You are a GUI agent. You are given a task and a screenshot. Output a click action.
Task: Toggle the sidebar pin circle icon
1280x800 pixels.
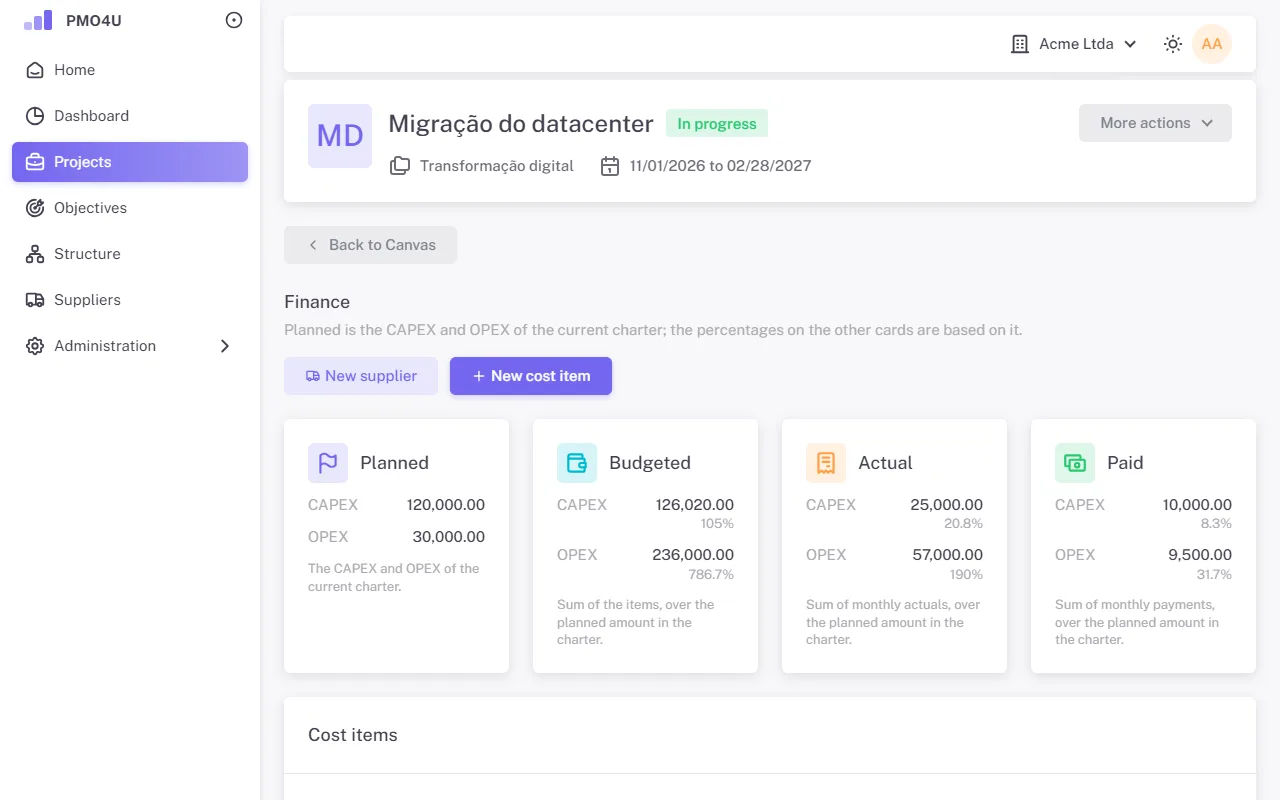click(234, 20)
